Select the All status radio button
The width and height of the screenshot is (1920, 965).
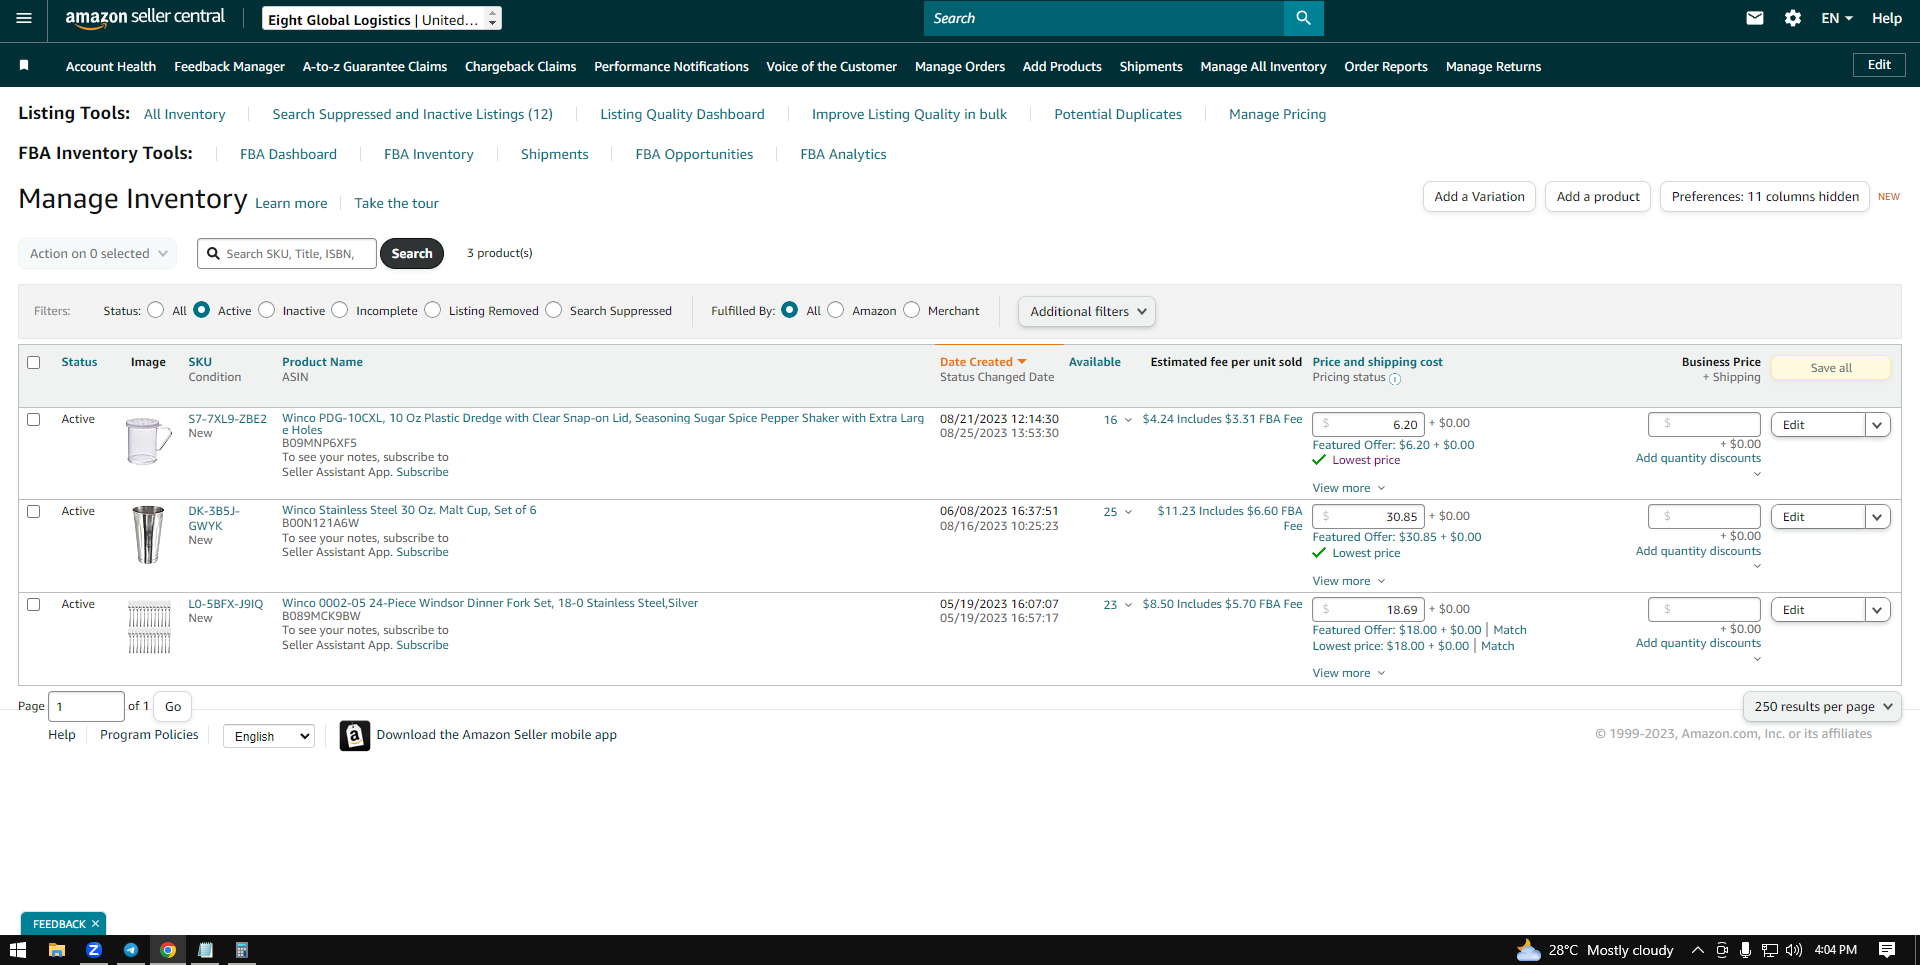[x=155, y=310]
